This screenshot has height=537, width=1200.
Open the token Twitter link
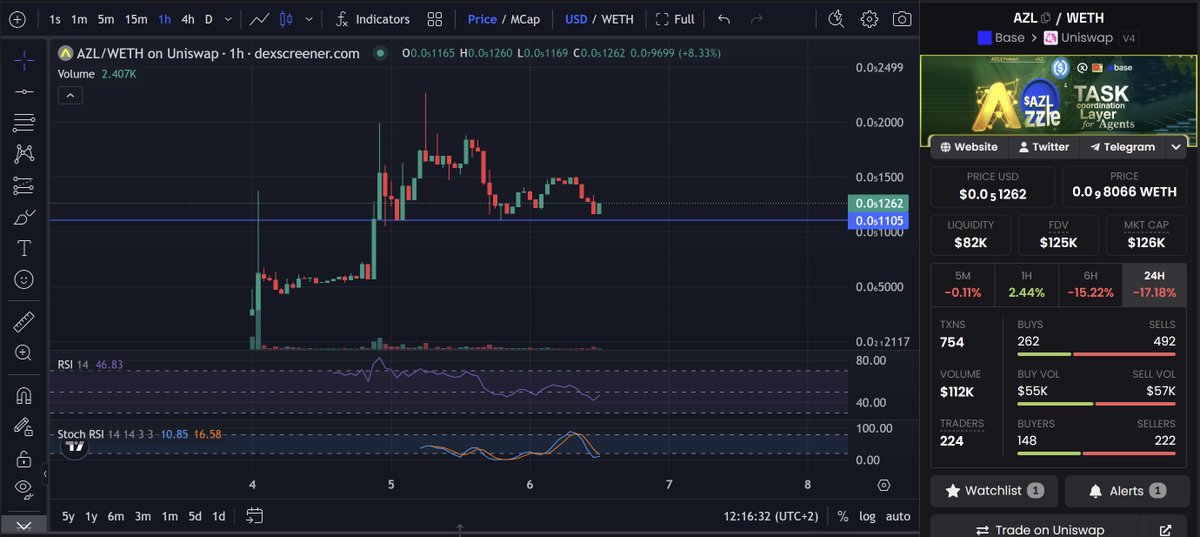coord(1043,147)
